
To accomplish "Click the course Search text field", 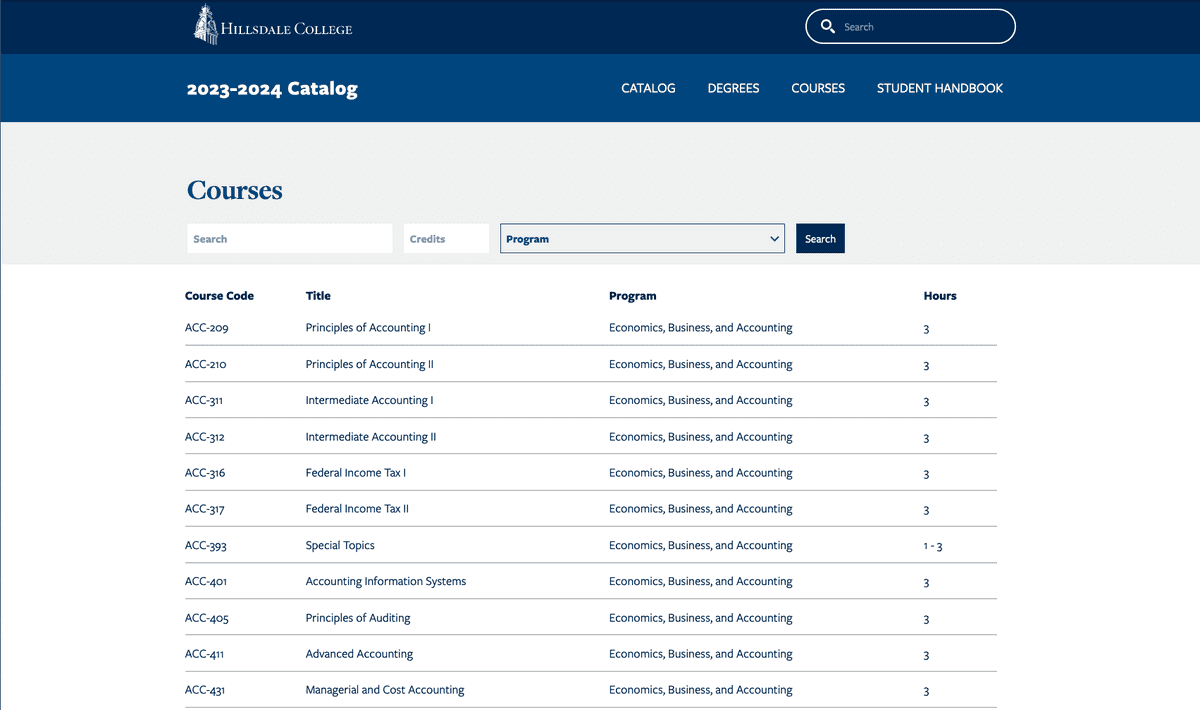I will click(x=289, y=238).
